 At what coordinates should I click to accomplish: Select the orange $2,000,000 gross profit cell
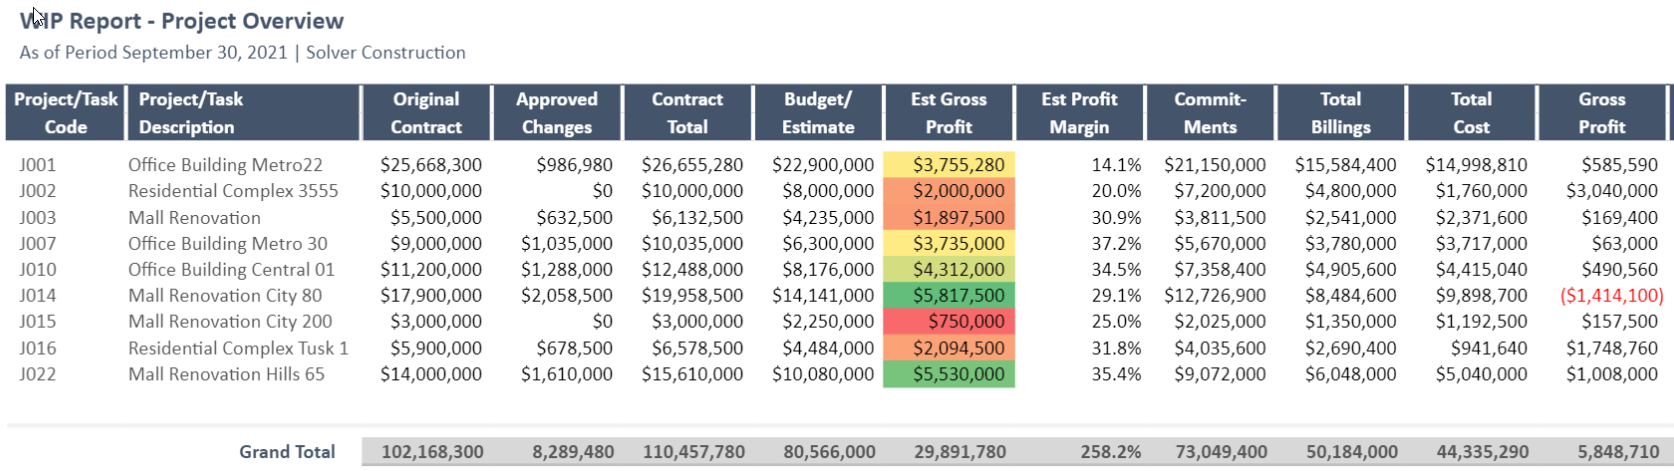click(x=949, y=191)
